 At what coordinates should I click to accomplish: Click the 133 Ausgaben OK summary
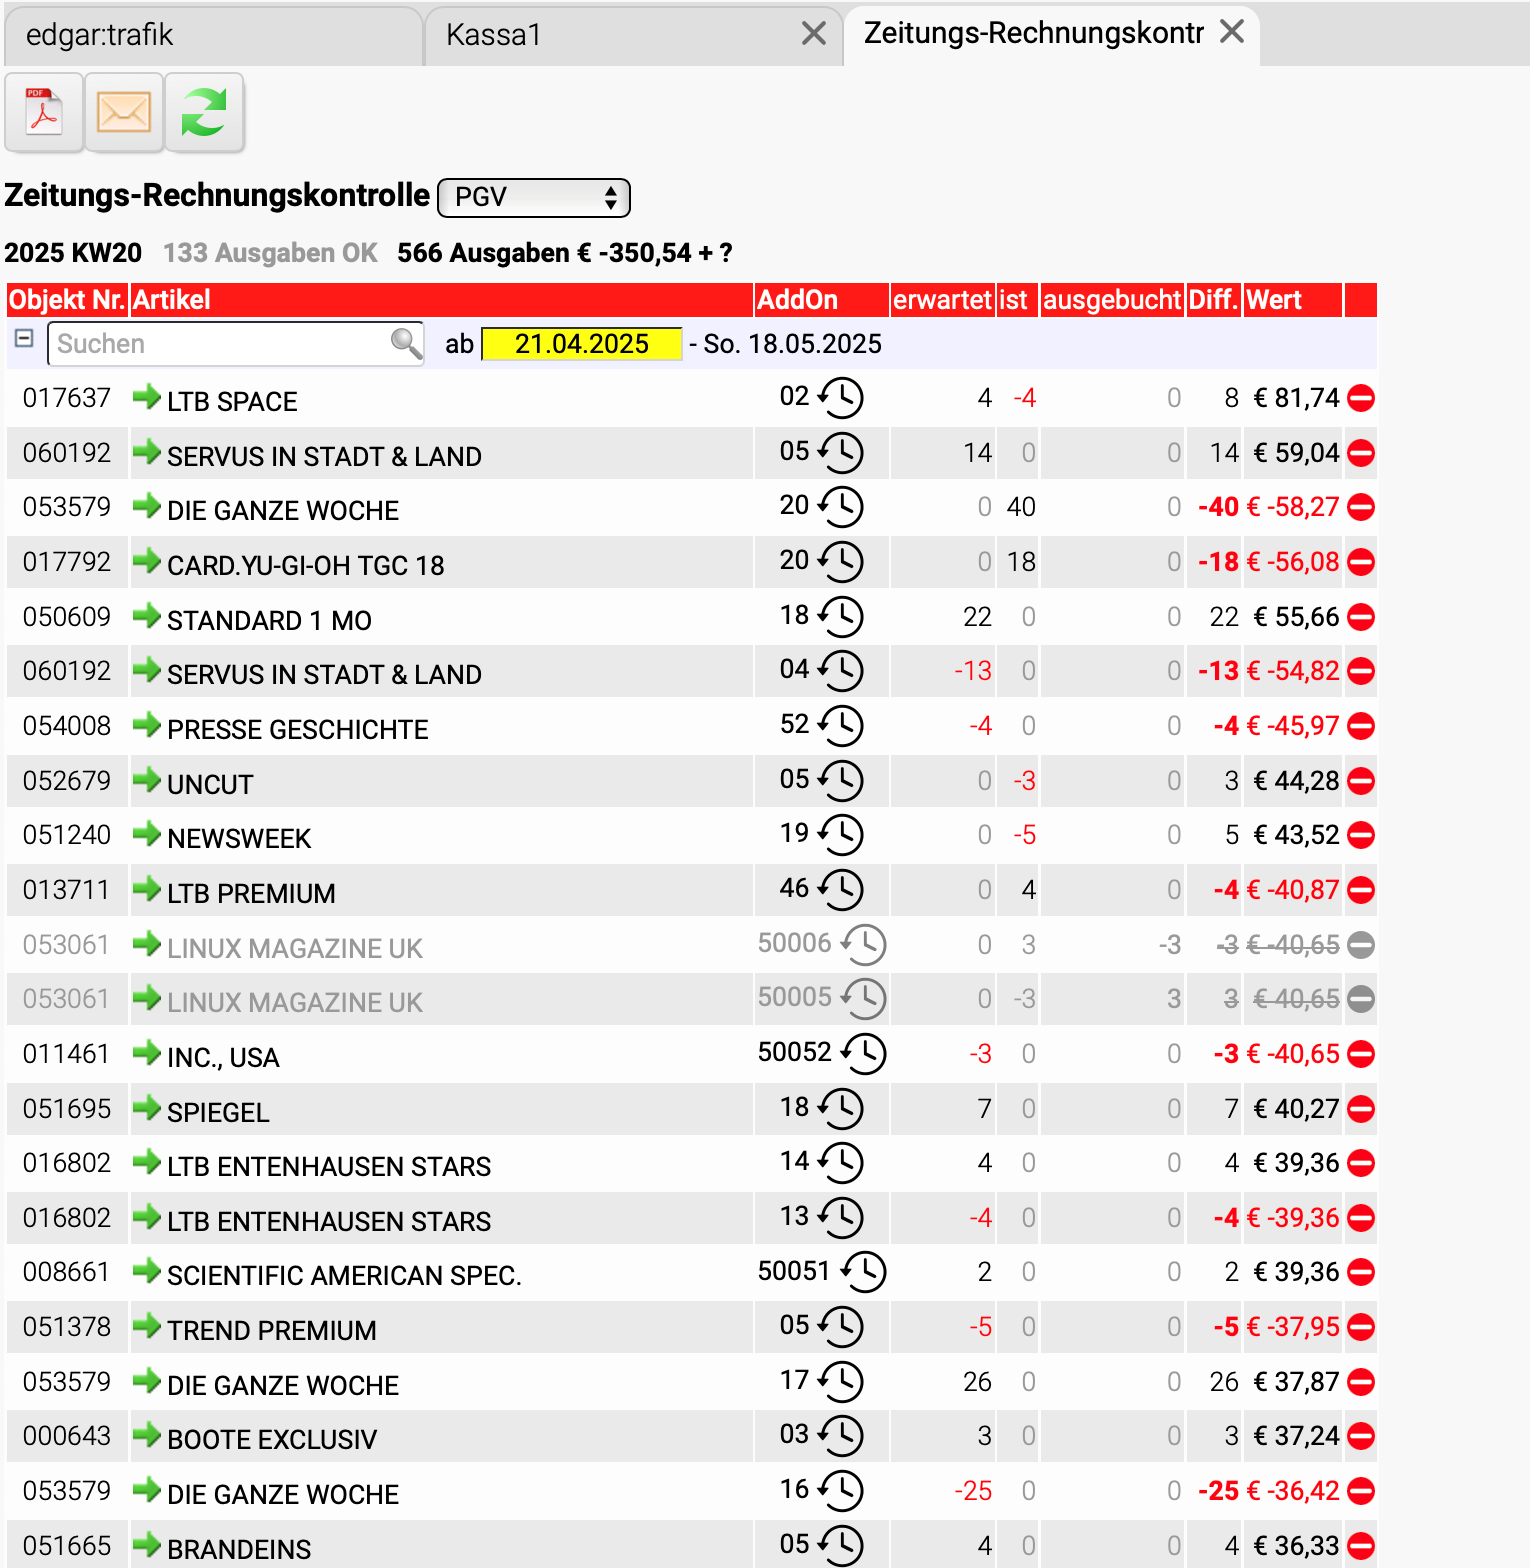click(270, 253)
